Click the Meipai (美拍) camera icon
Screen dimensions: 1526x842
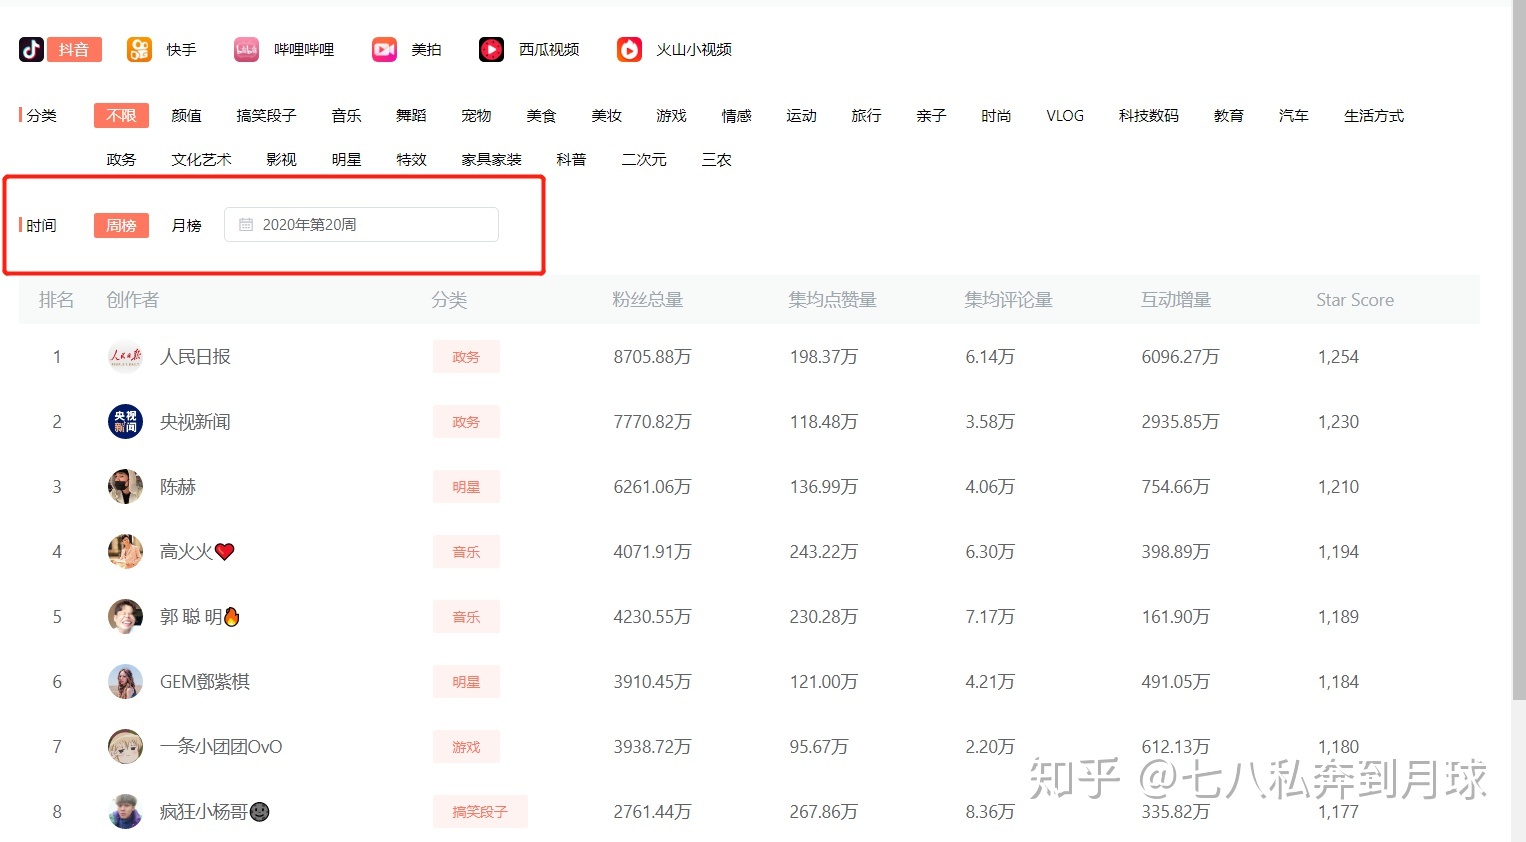pos(384,49)
